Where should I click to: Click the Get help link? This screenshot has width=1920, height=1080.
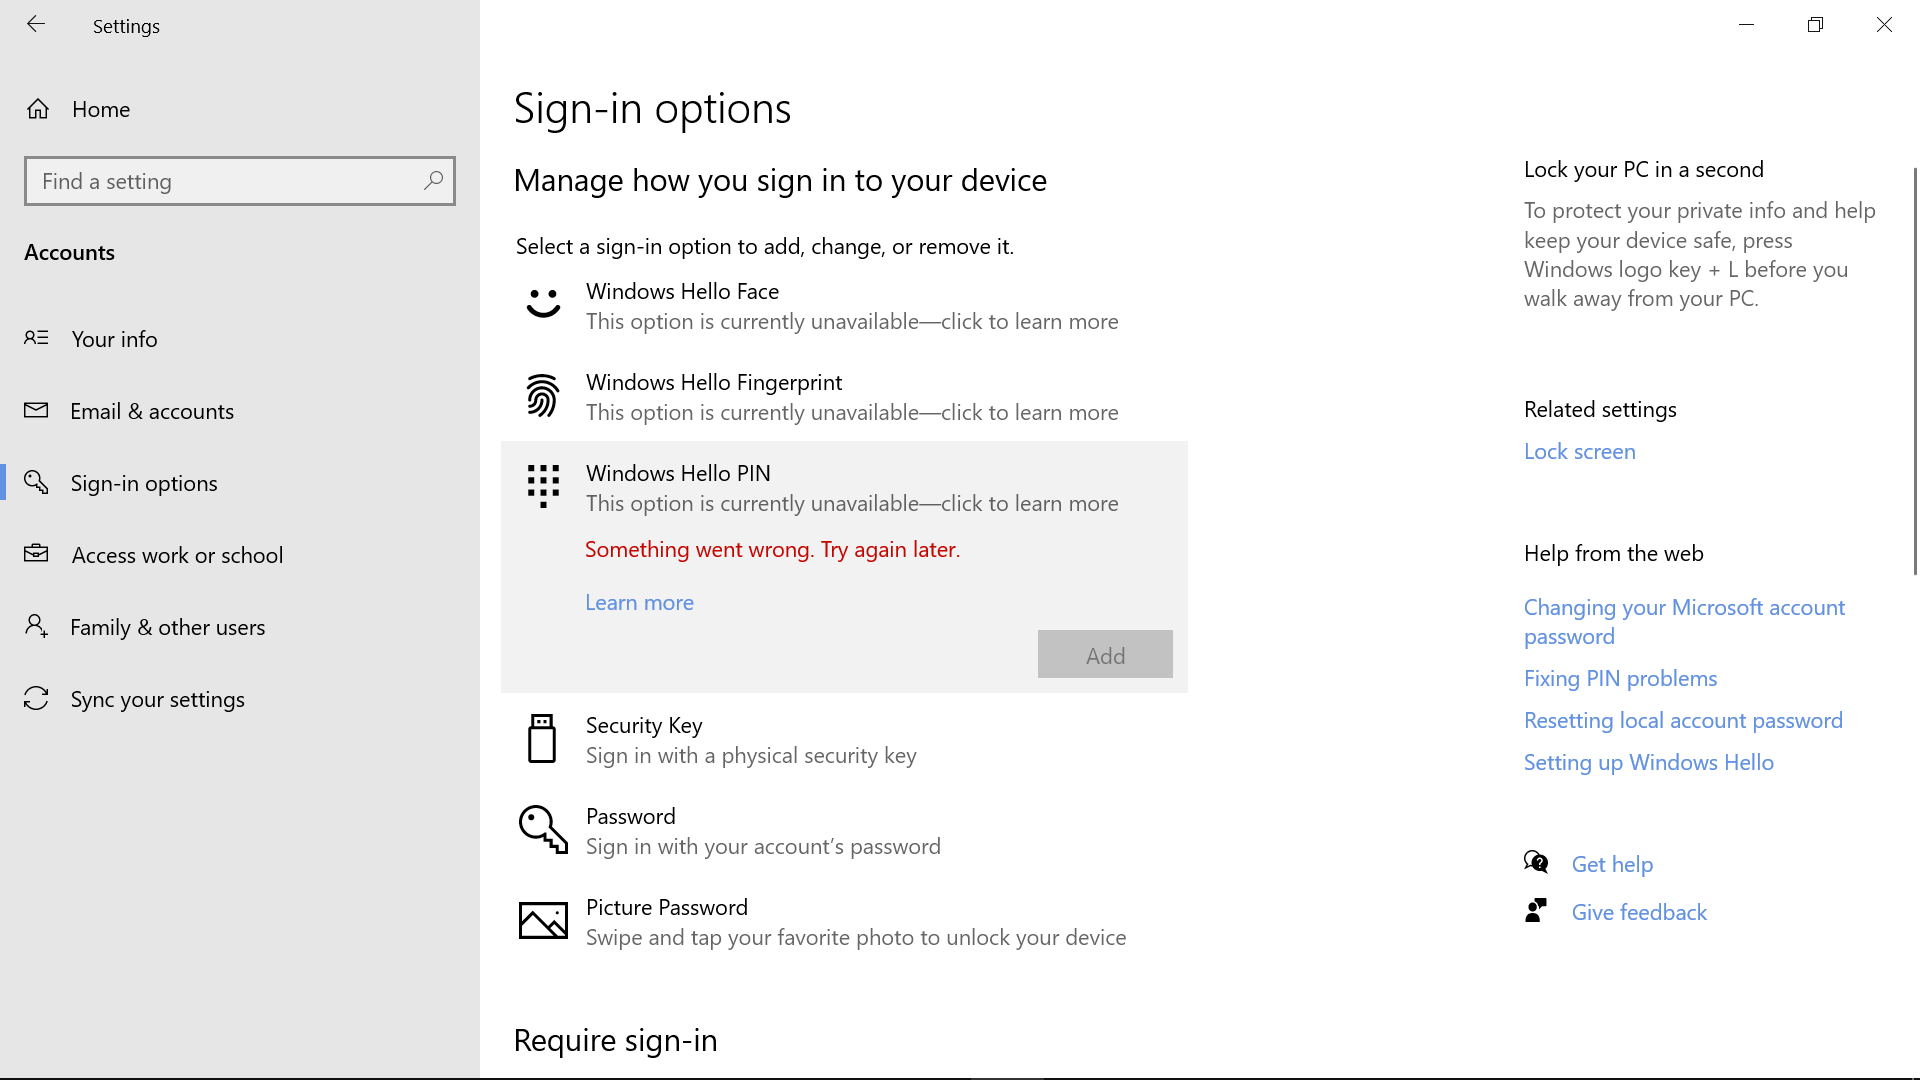tap(1612, 864)
